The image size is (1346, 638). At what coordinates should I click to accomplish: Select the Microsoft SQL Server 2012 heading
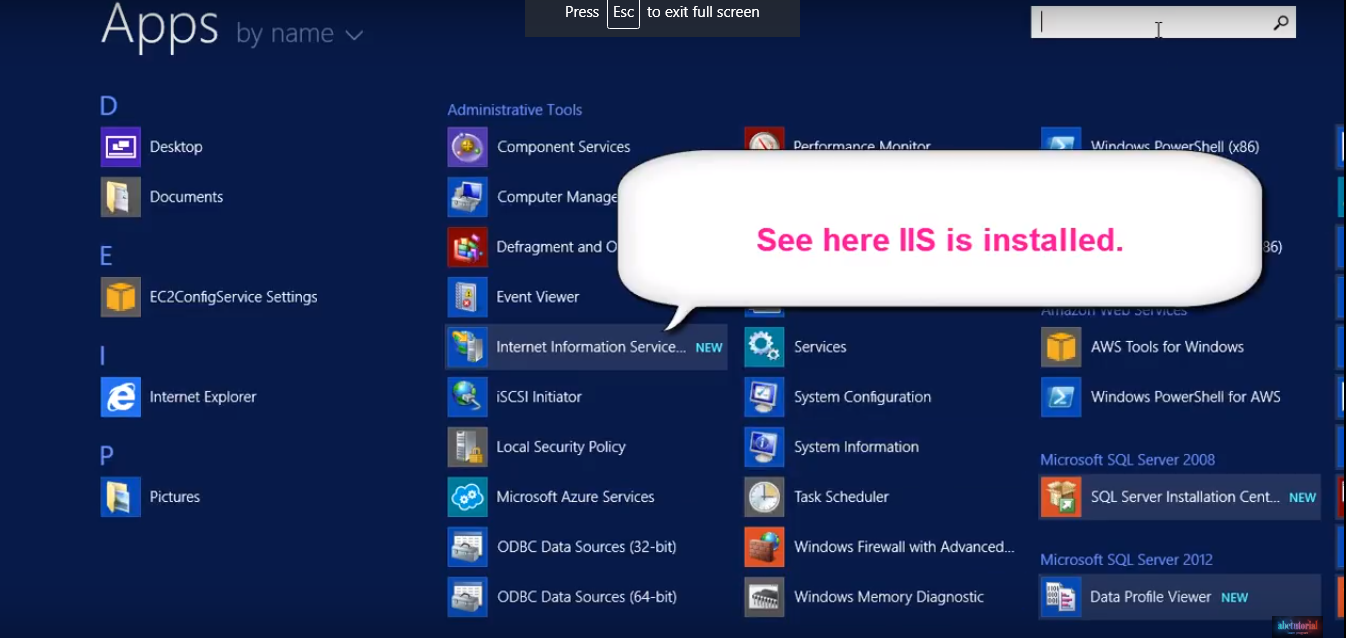pyautogui.click(x=1127, y=560)
